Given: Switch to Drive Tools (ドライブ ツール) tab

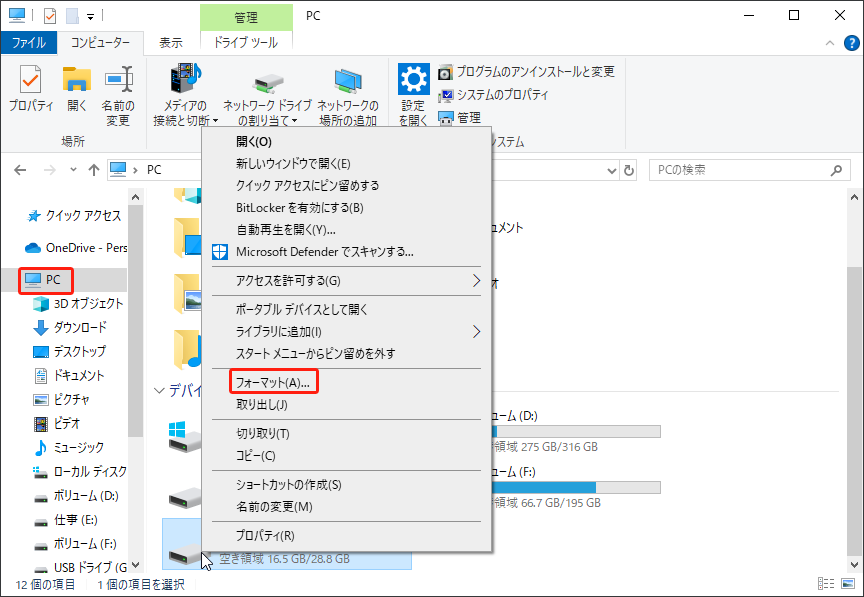Looking at the screenshot, I should click(x=246, y=43).
